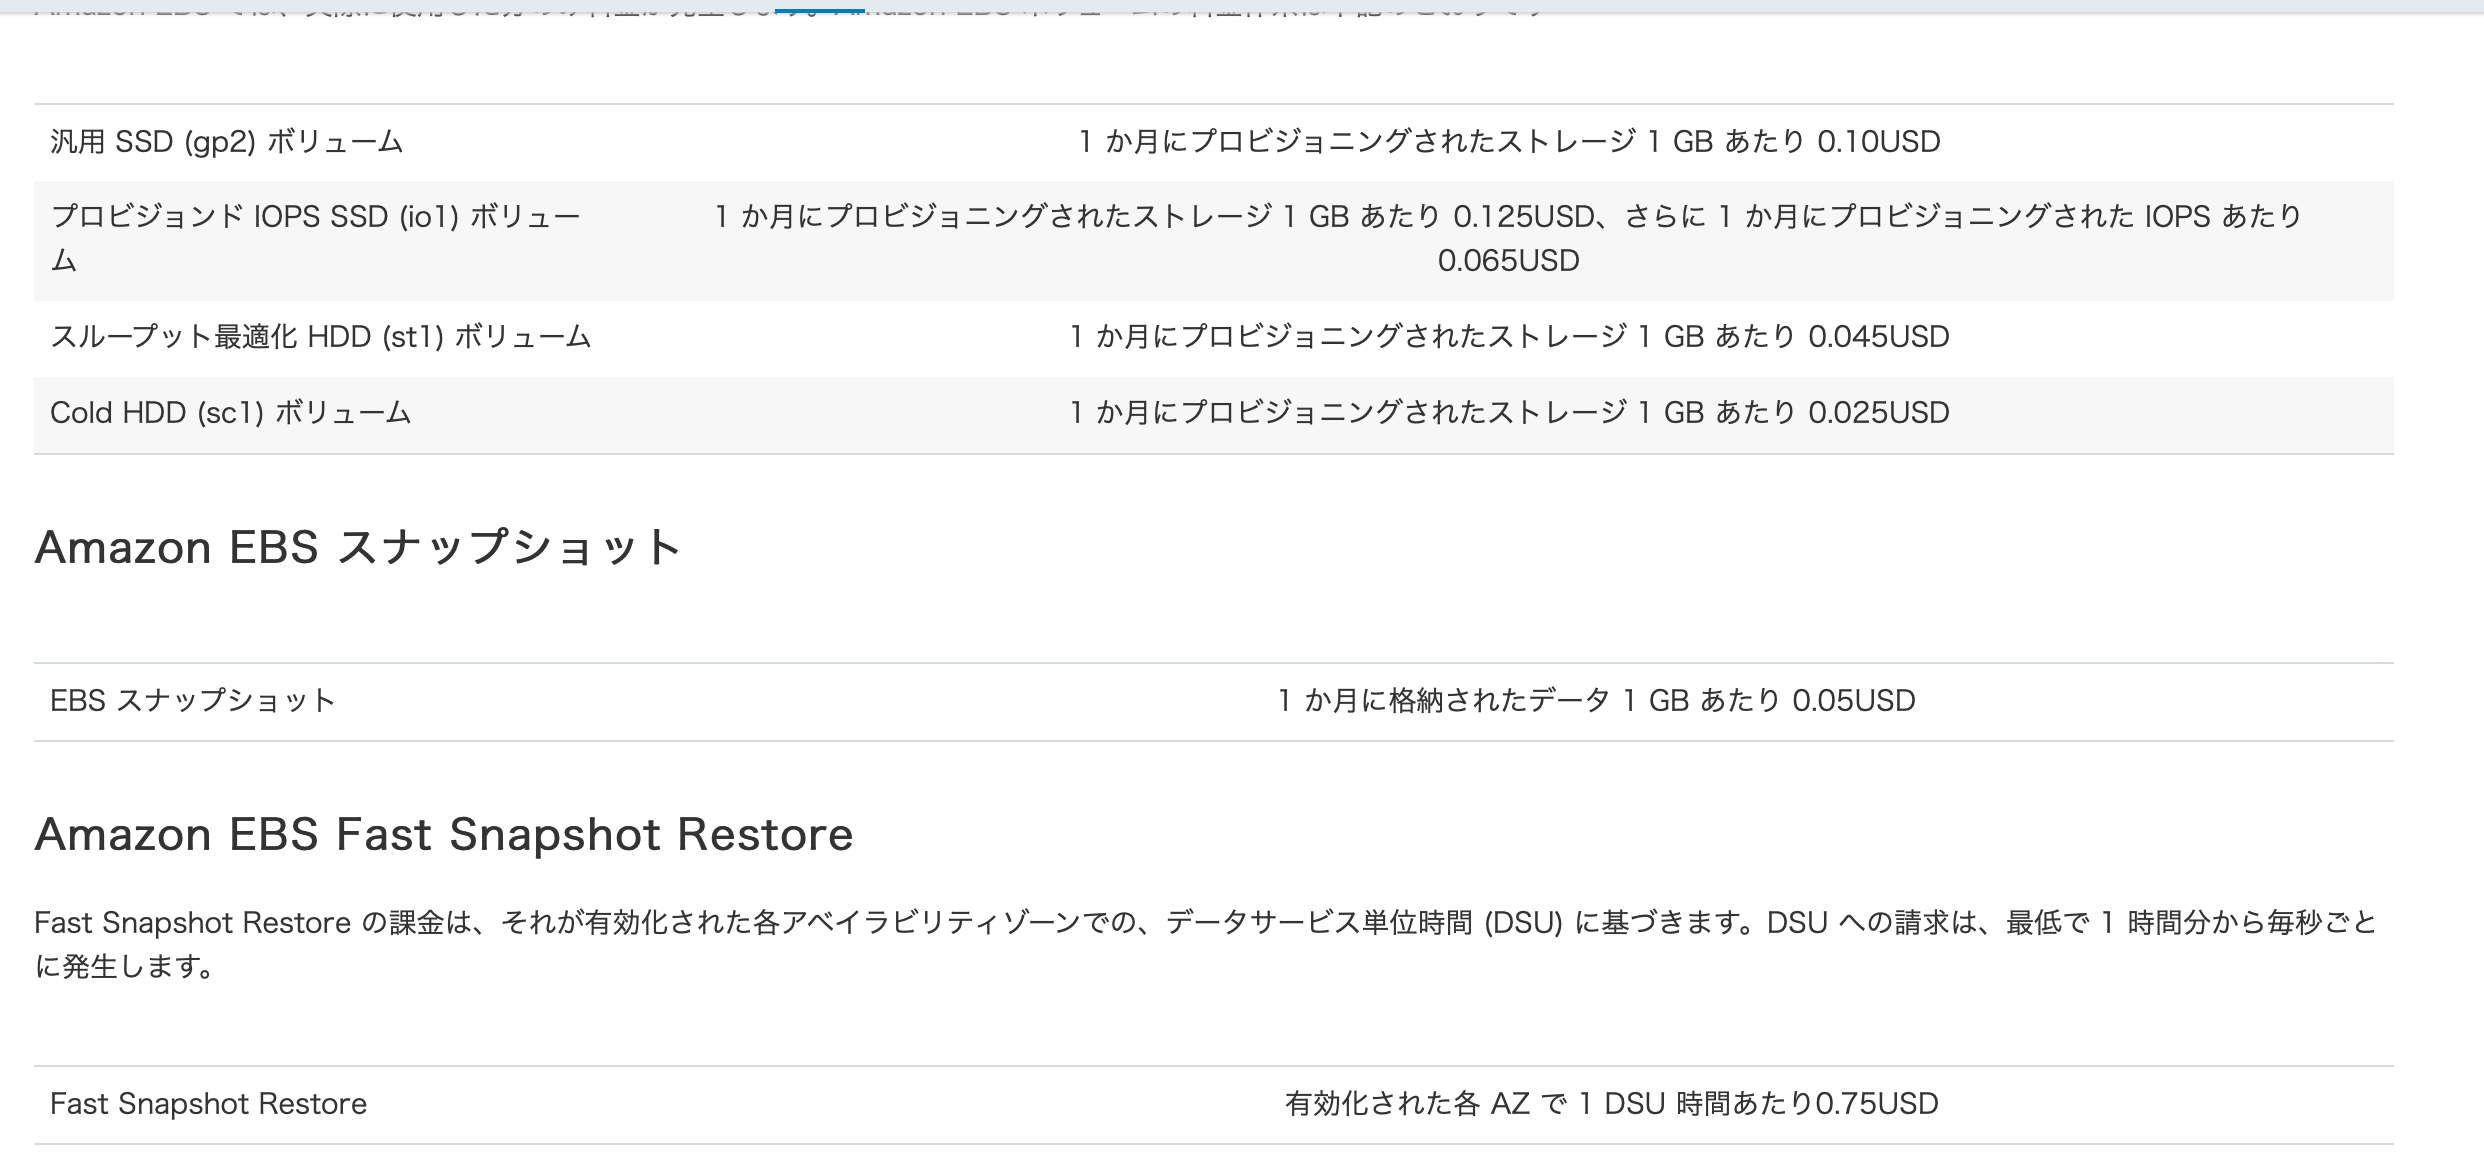Click the 'Amazon EBS Fast Snapshot Restore' heading

(444, 835)
